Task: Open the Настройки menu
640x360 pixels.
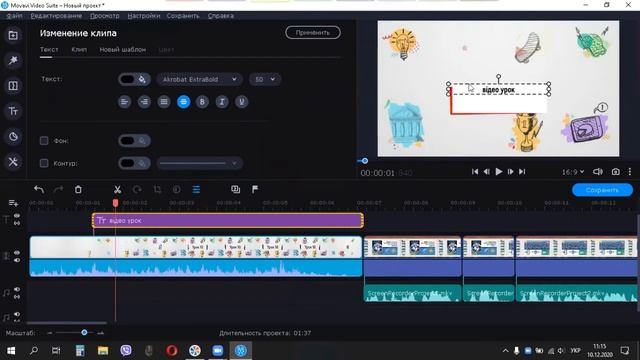Action: [144, 16]
